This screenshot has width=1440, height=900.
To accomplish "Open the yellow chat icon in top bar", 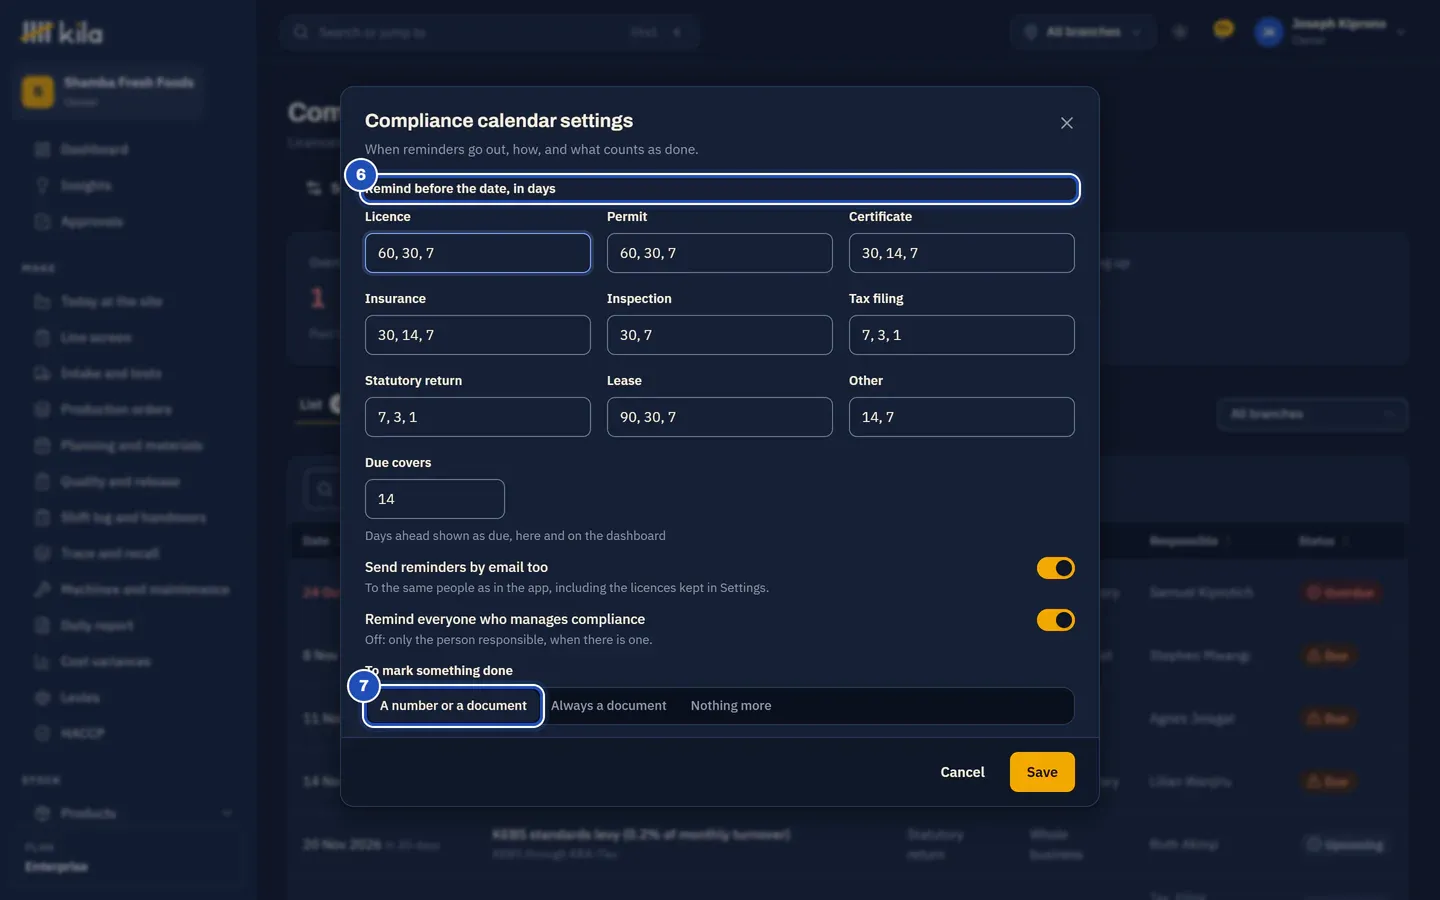I will pos(1223,30).
